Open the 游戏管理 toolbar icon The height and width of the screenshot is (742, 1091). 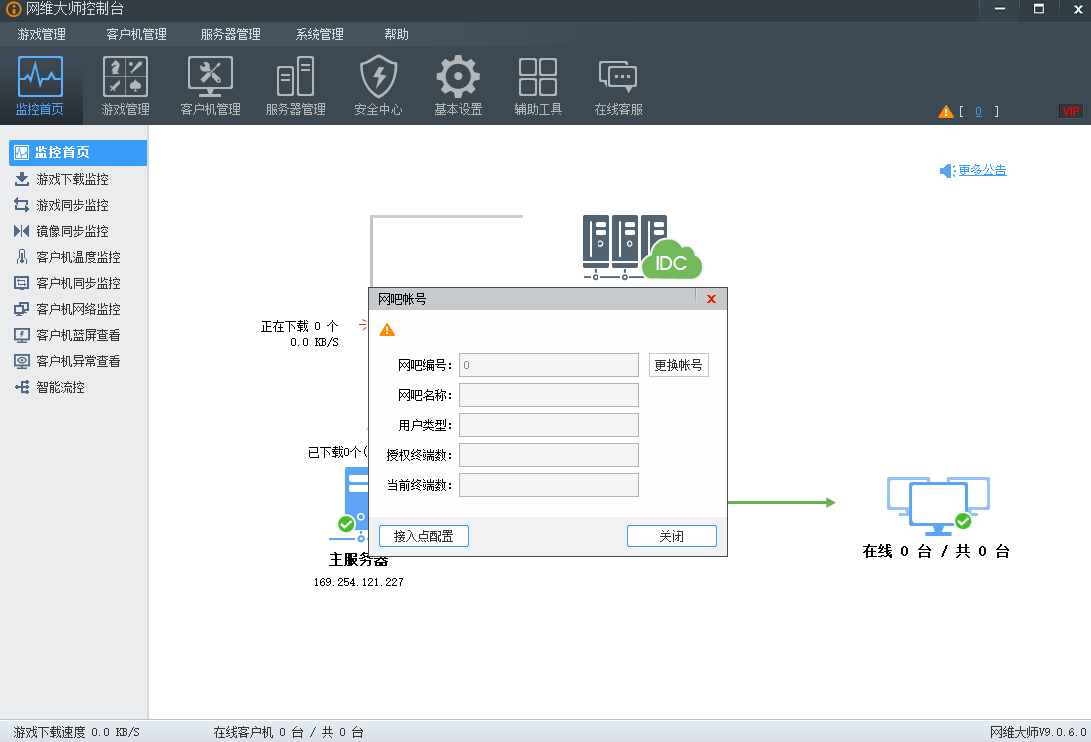[125, 77]
